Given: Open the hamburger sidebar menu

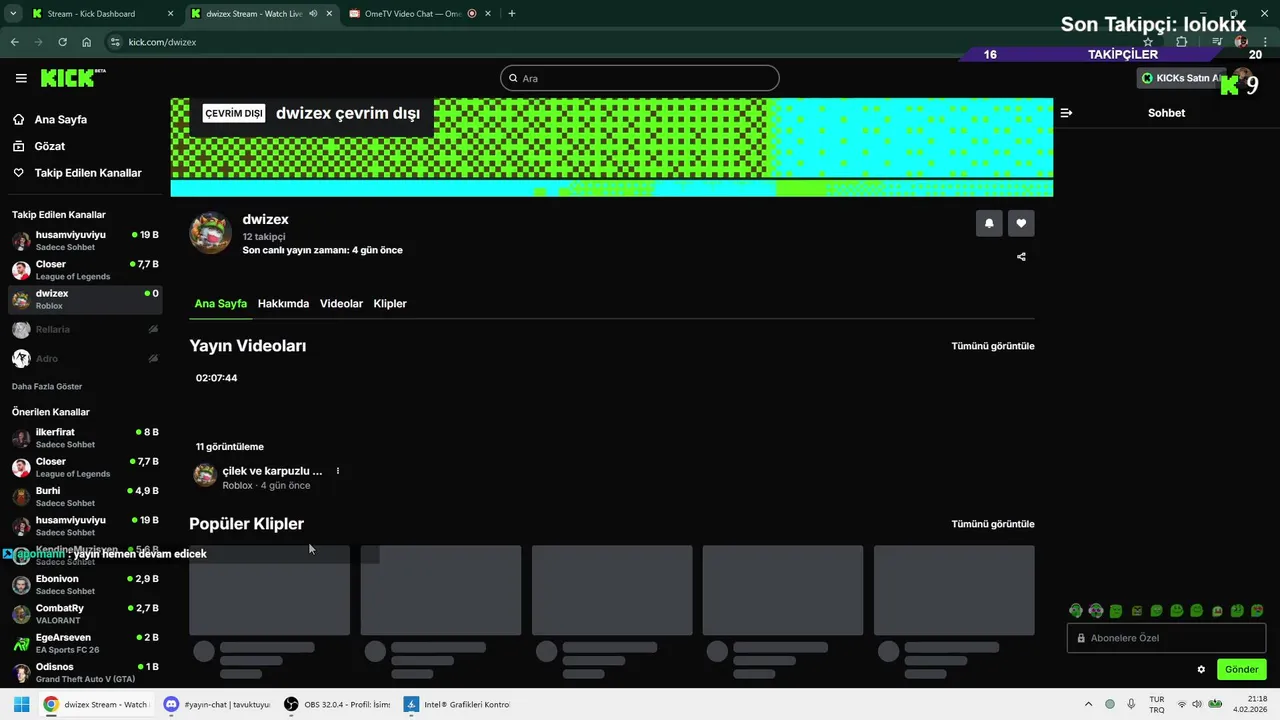Looking at the screenshot, I should pyautogui.click(x=21, y=78).
